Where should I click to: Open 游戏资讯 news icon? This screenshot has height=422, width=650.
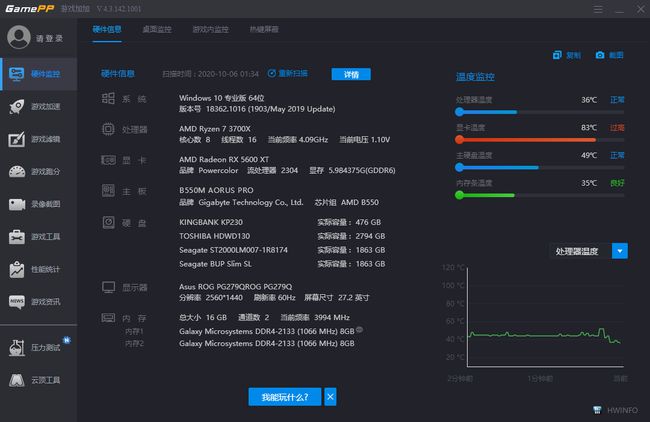(17, 302)
